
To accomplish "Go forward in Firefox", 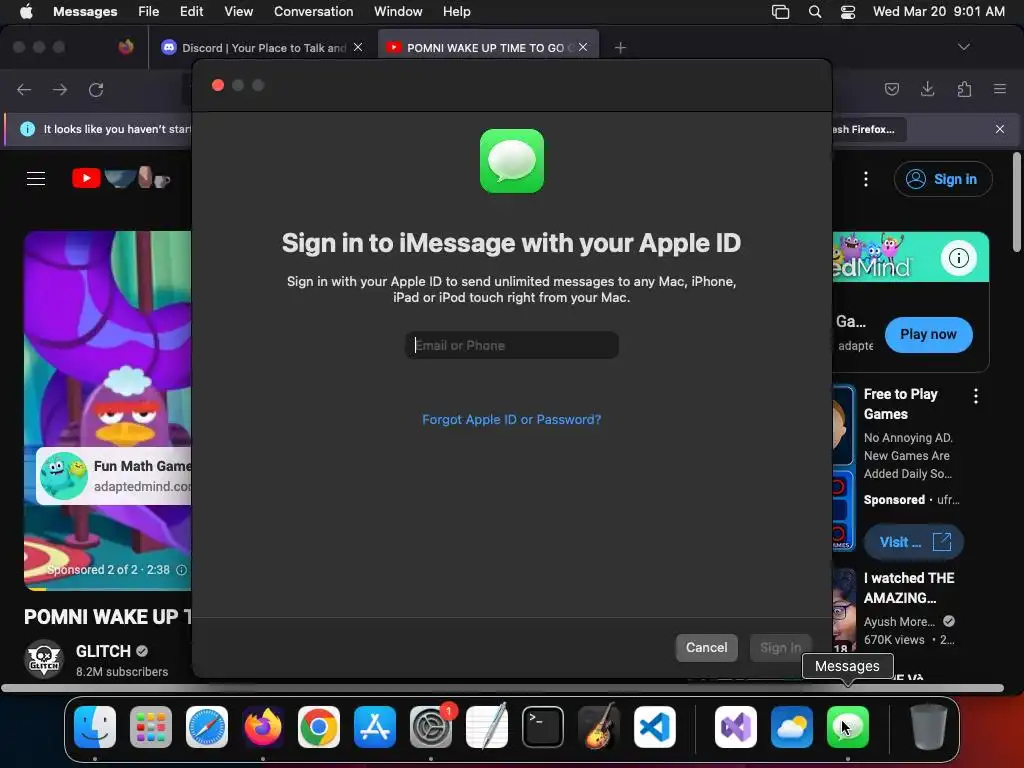I will pyautogui.click(x=60, y=89).
